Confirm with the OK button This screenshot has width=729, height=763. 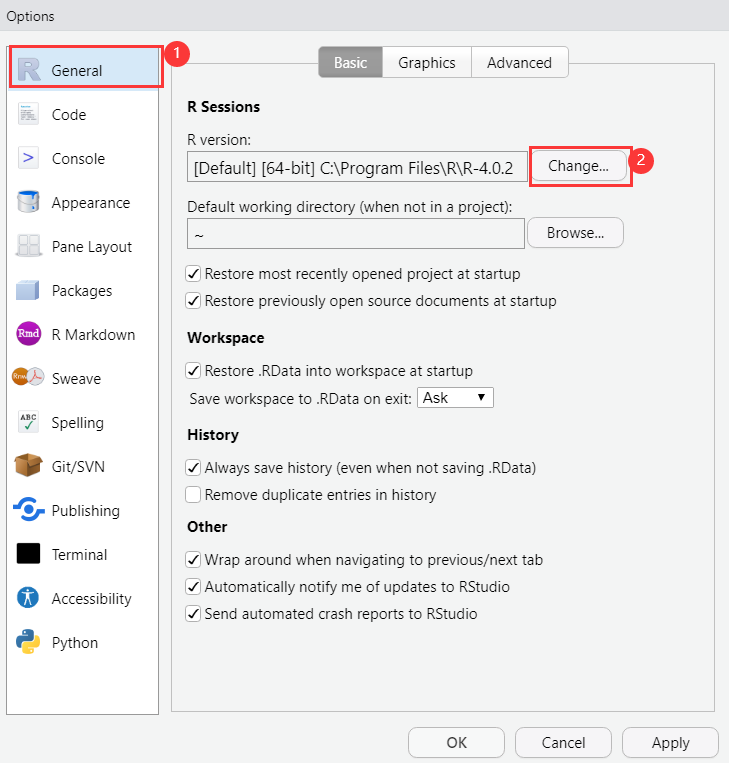[x=456, y=743]
